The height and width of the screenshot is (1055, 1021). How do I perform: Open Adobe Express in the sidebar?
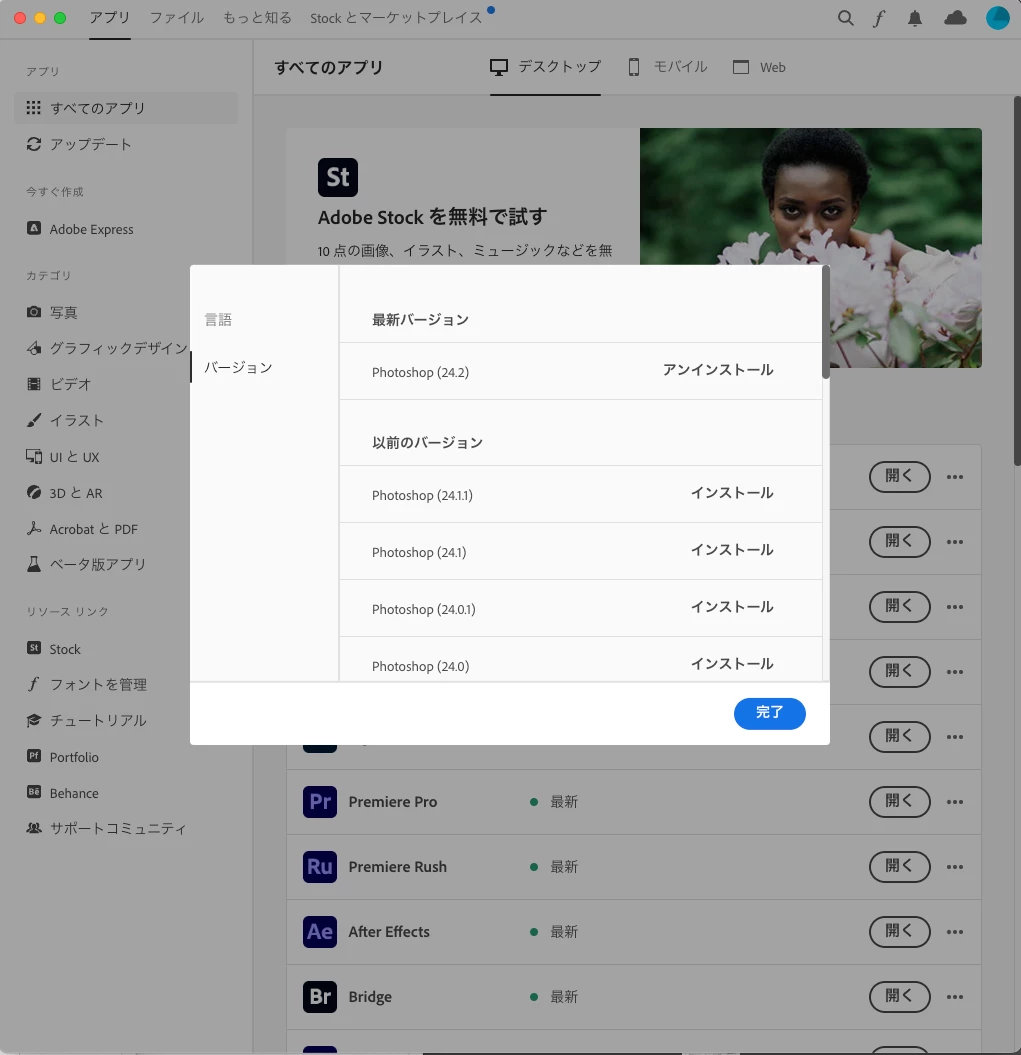coord(80,229)
